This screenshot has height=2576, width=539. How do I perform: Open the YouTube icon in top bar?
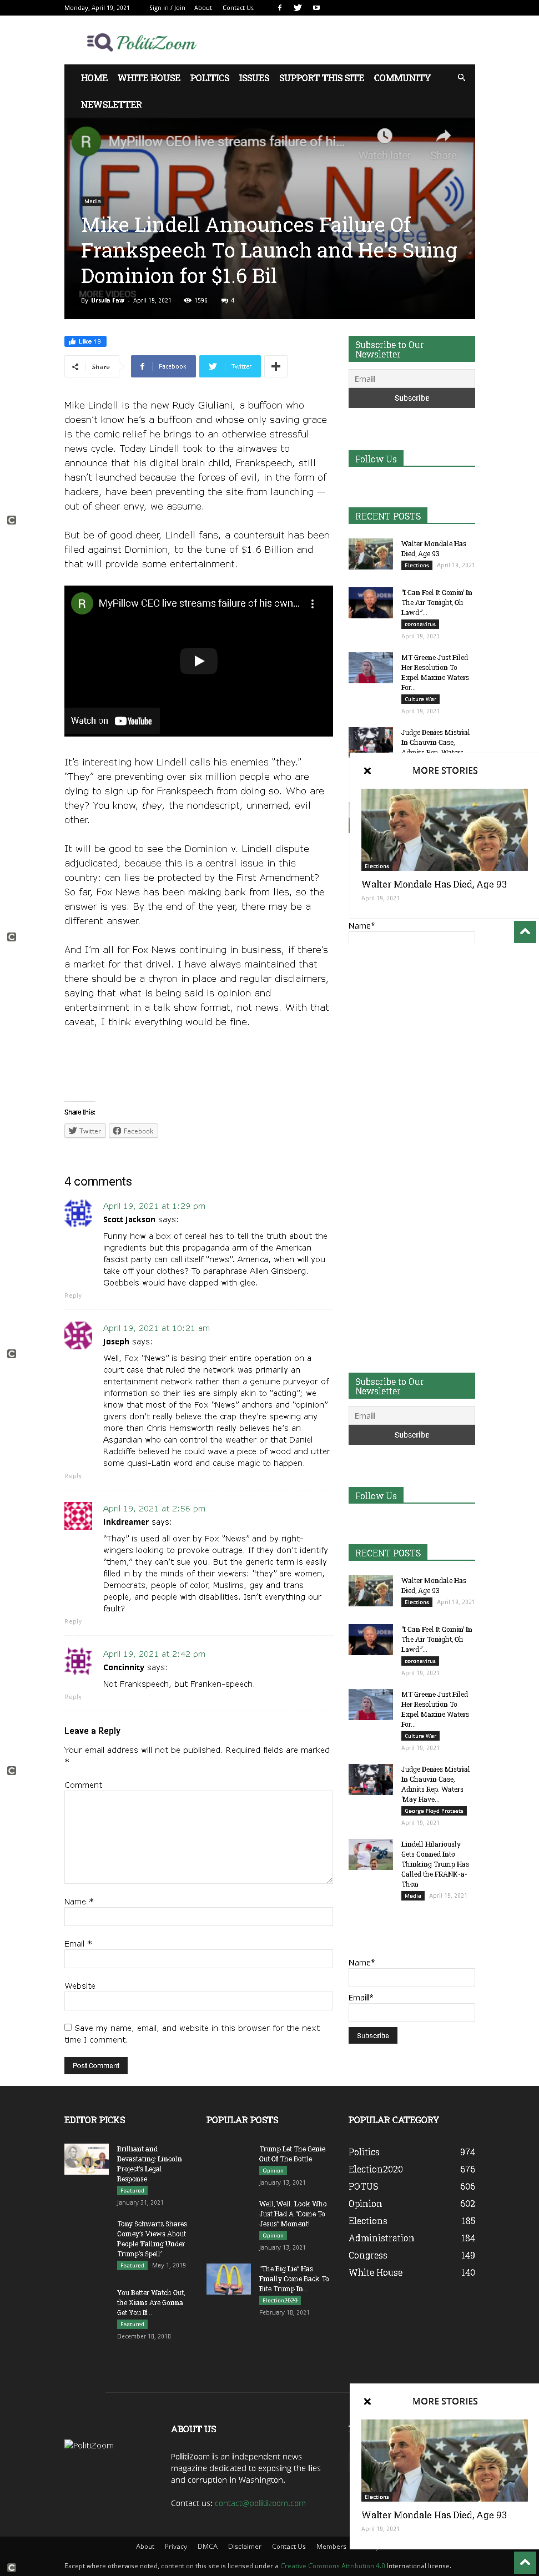316,7
